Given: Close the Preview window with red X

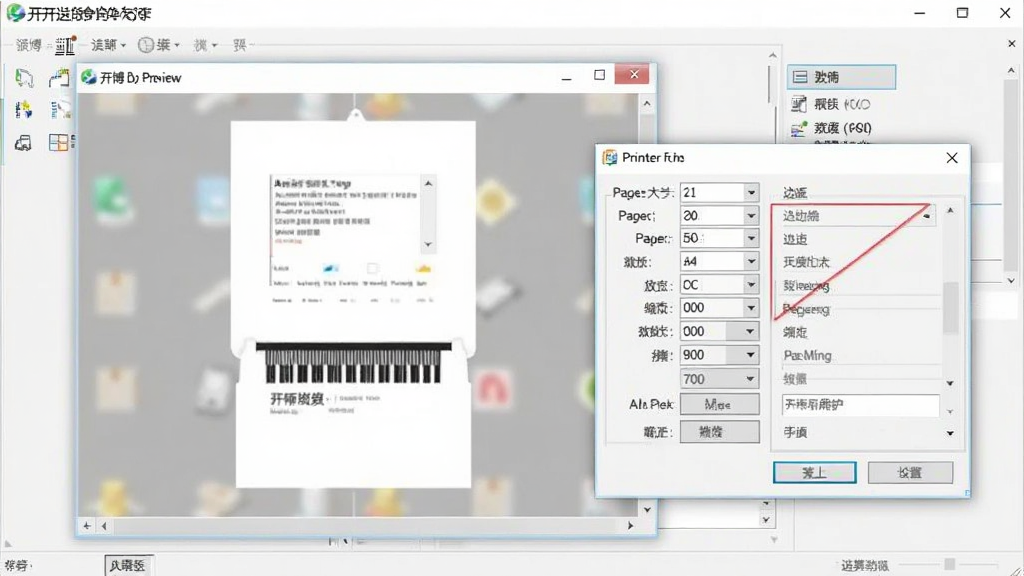Looking at the screenshot, I should (x=633, y=74).
